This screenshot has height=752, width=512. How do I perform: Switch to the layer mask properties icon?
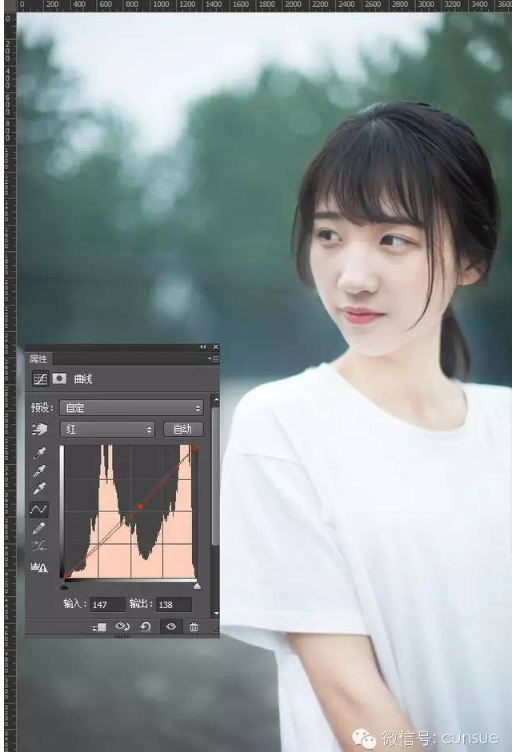(59, 378)
